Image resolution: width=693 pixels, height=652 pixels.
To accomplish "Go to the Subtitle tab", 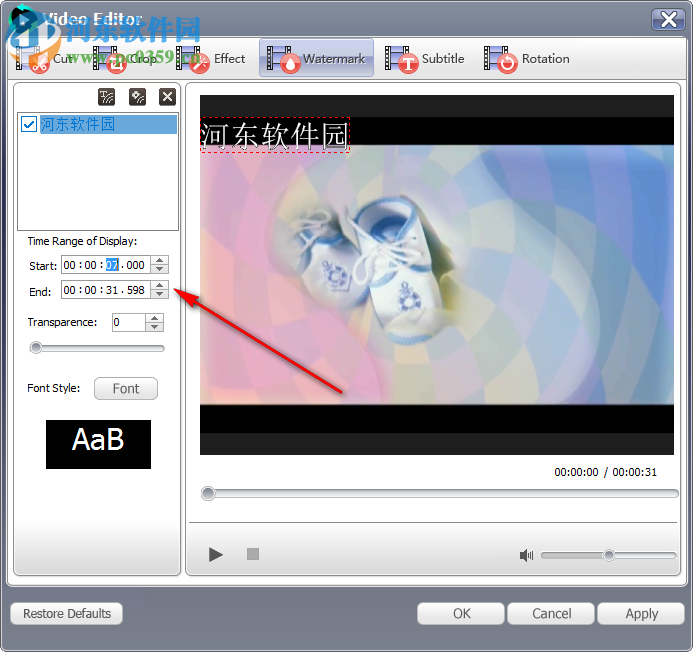I will click(x=425, y=58).
